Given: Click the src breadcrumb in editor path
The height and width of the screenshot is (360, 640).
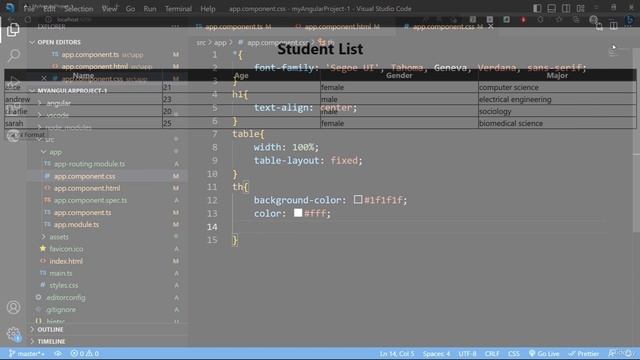Looking at the screenshot, I should (201, 42).
